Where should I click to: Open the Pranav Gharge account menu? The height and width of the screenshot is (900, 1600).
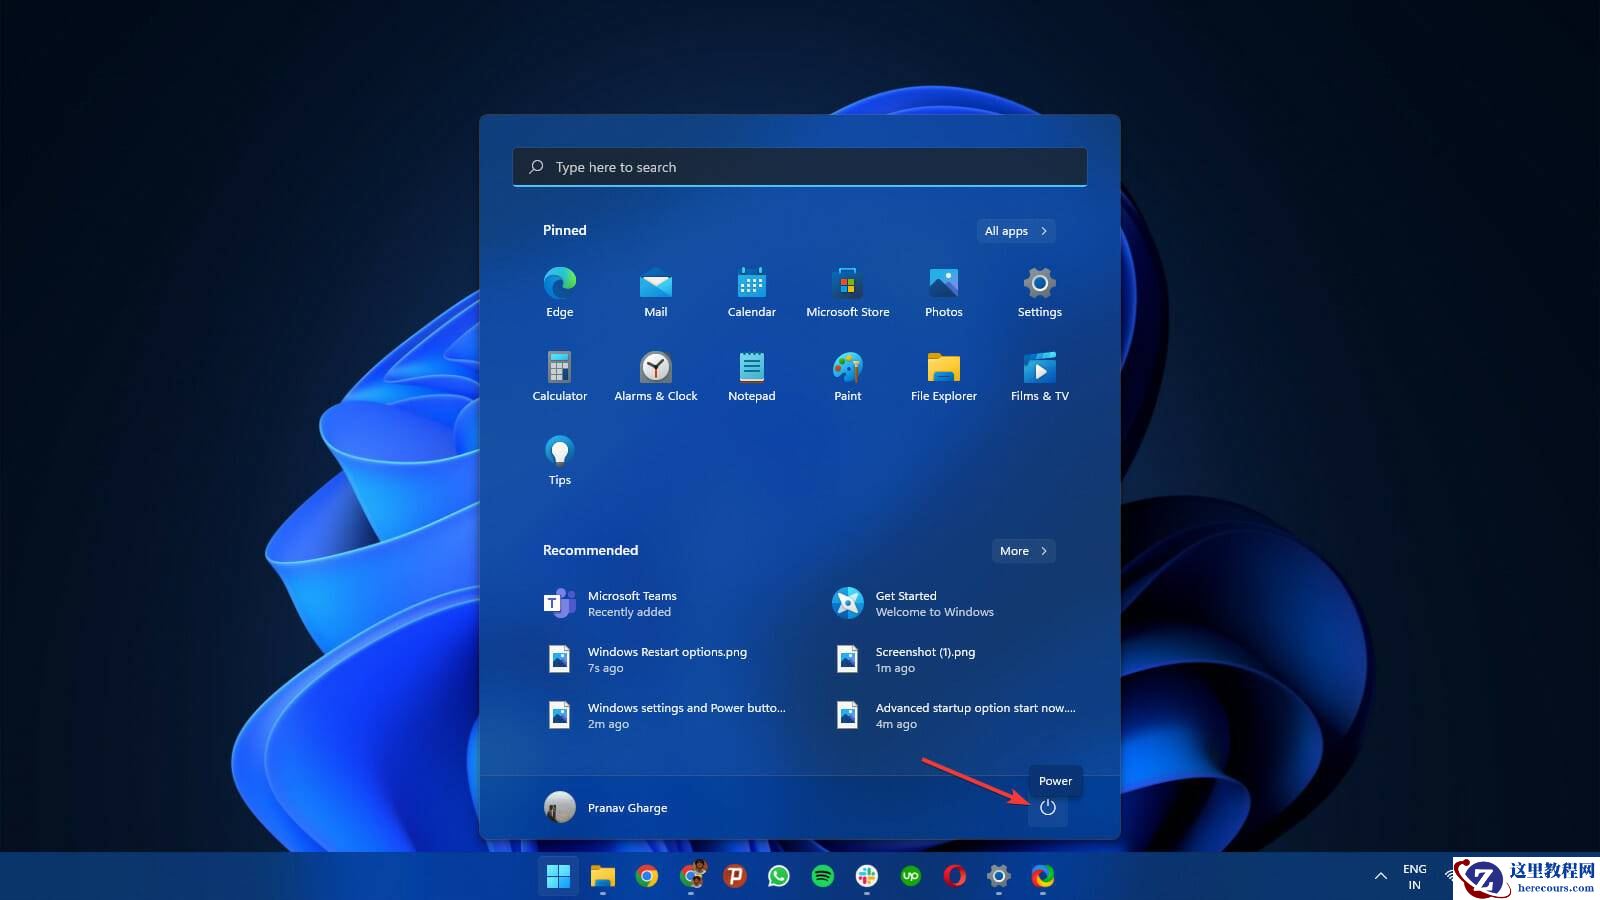[x=605, y=807]
